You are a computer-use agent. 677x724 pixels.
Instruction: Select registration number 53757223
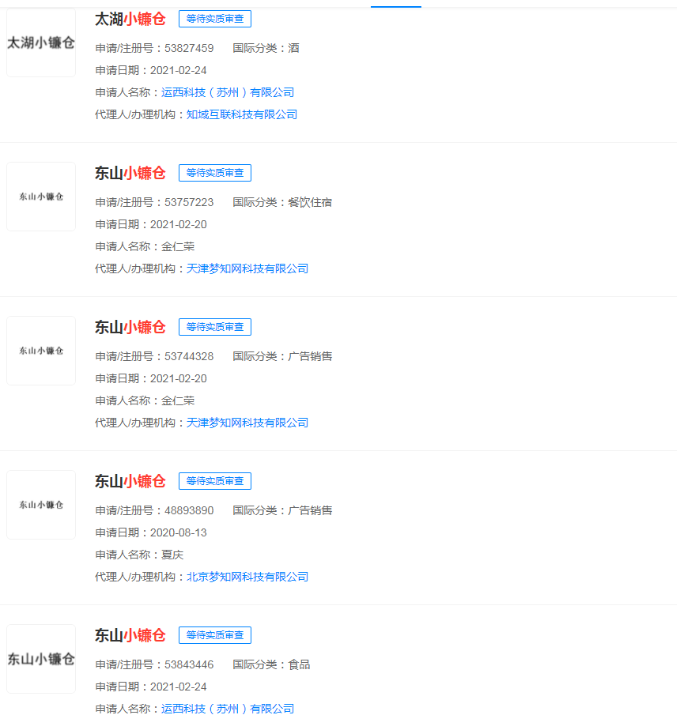point(189,202)
